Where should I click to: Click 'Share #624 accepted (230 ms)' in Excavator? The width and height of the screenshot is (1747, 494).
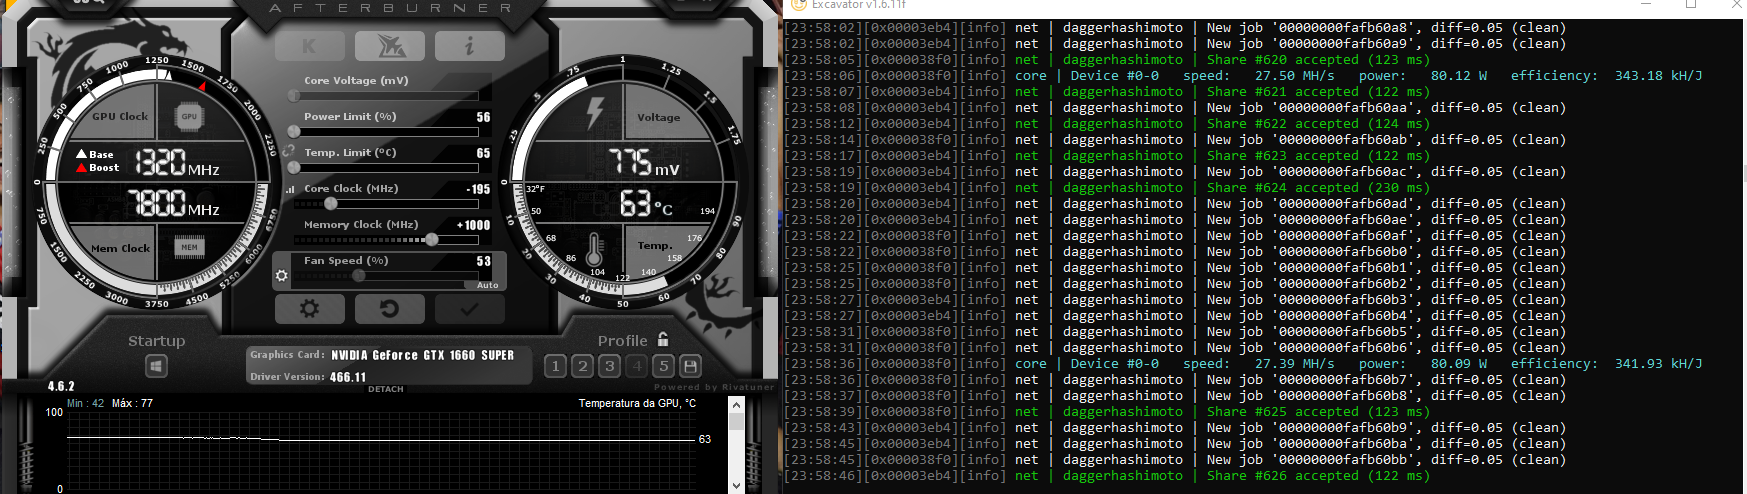tap(1318, 187)
